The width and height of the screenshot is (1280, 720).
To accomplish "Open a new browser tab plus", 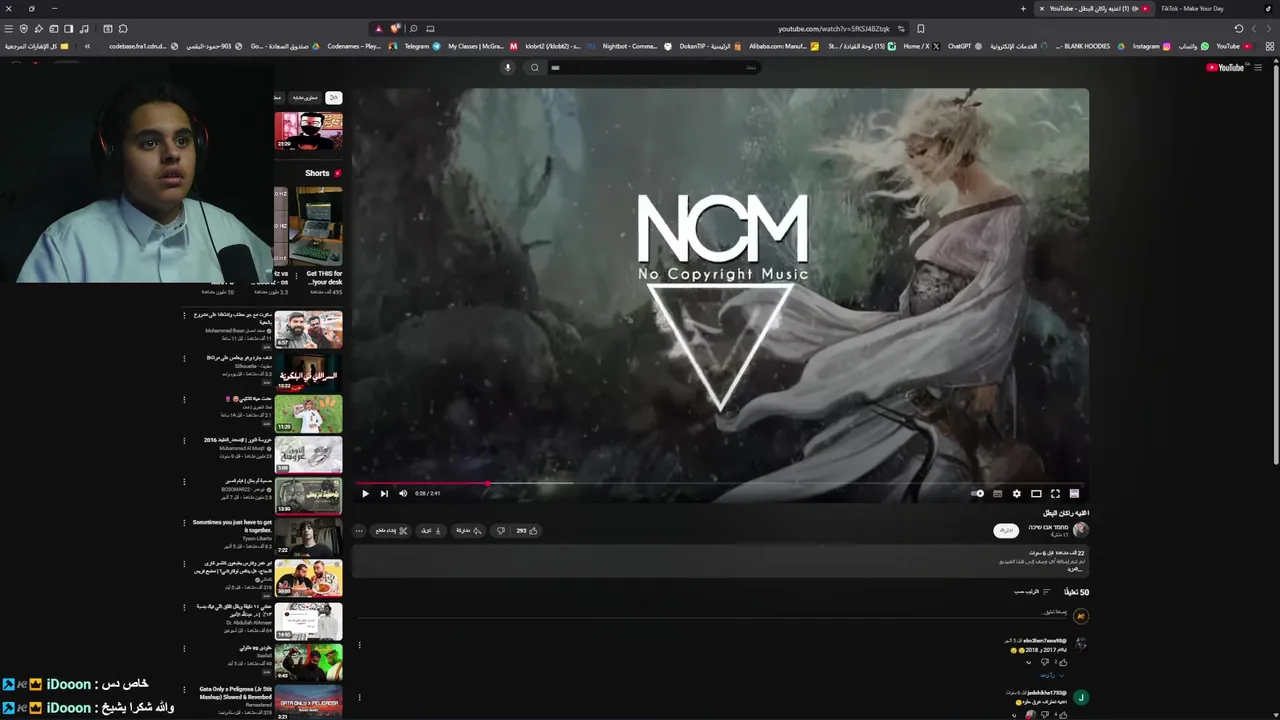I will click(x=1023, y=8).
